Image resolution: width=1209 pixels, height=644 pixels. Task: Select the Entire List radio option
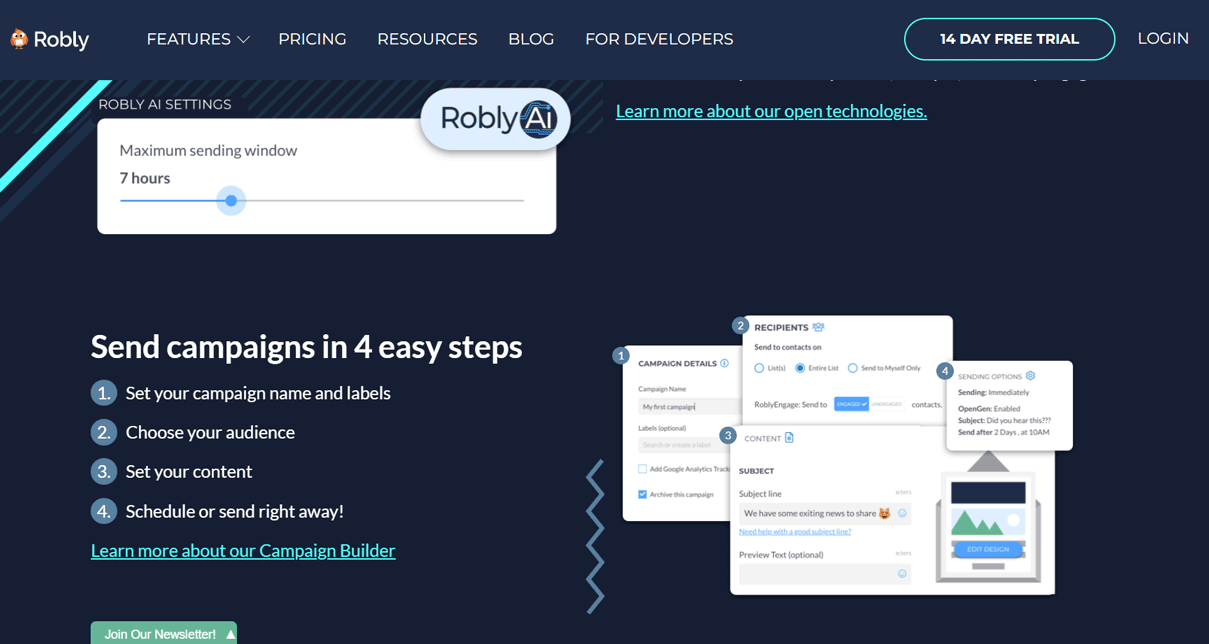(x=800, y=368)
